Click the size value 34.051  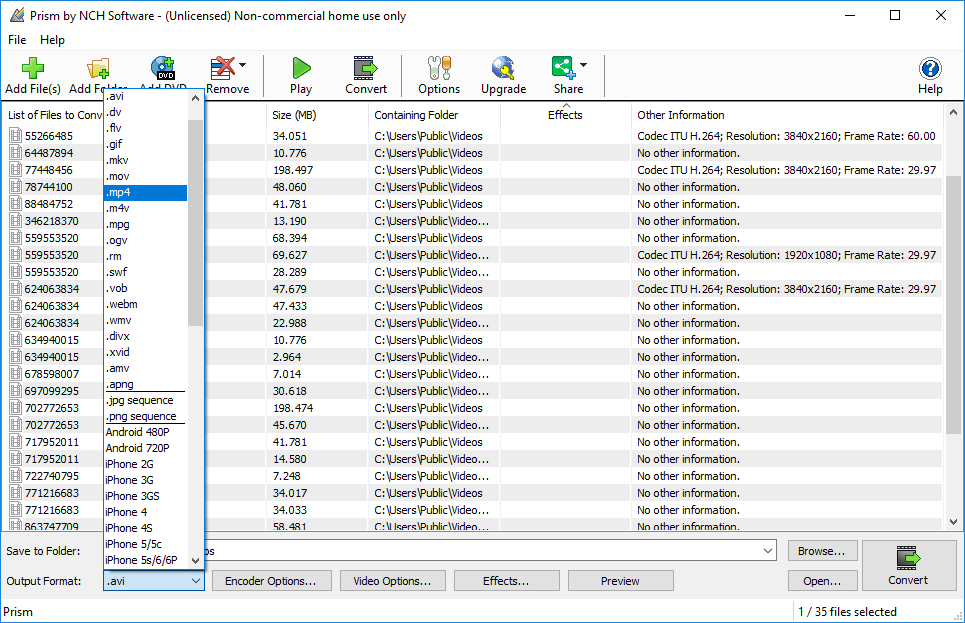pyautogui.click(x=289, y=136)
